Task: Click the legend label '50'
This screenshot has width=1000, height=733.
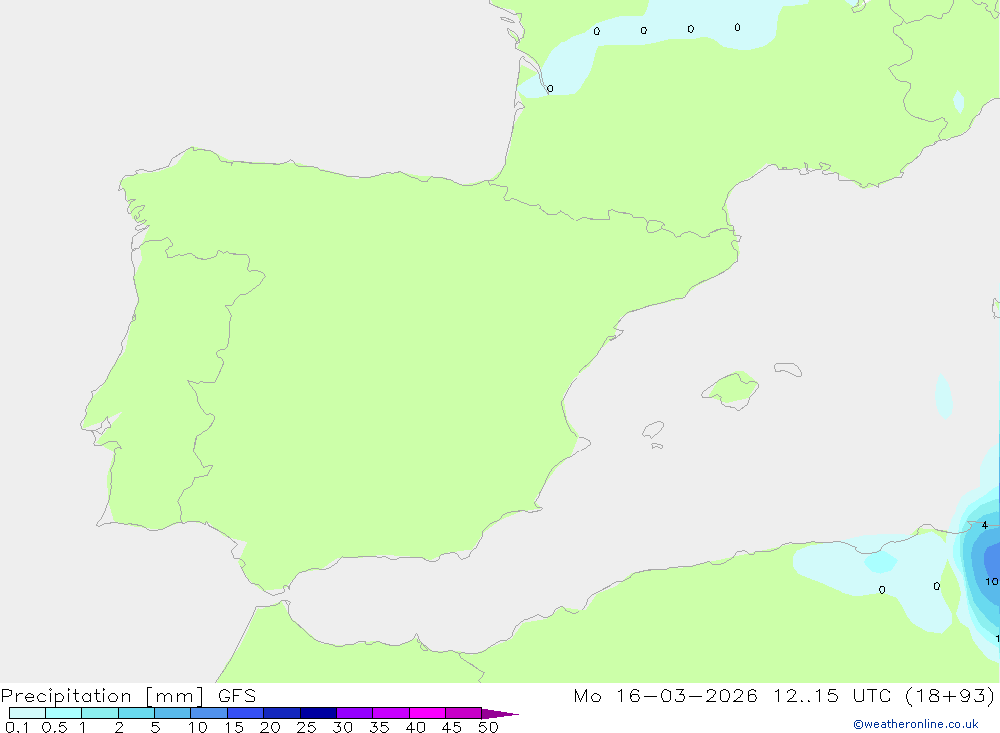Action: coord(488,727)
